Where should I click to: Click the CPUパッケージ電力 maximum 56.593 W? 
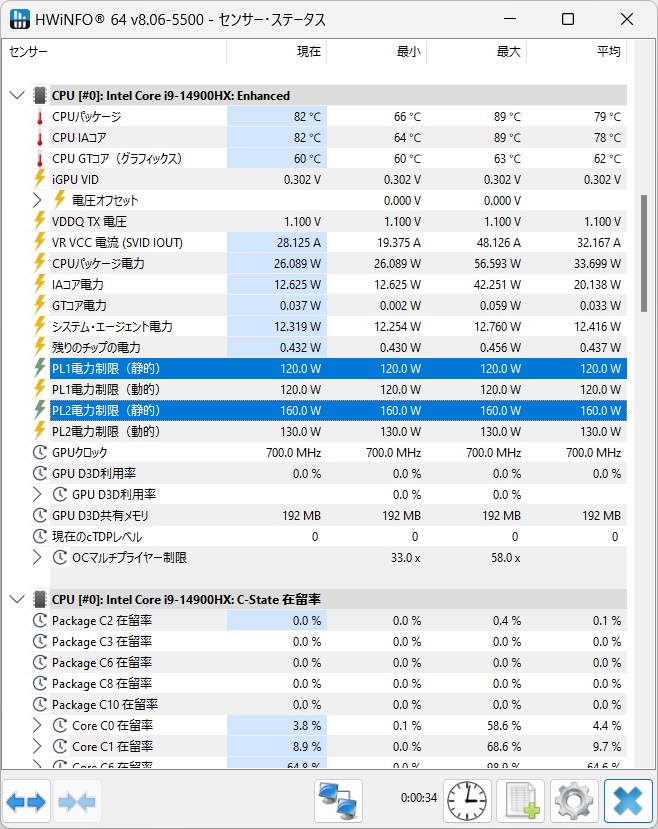pyautogui.click(x=497, y=263)
